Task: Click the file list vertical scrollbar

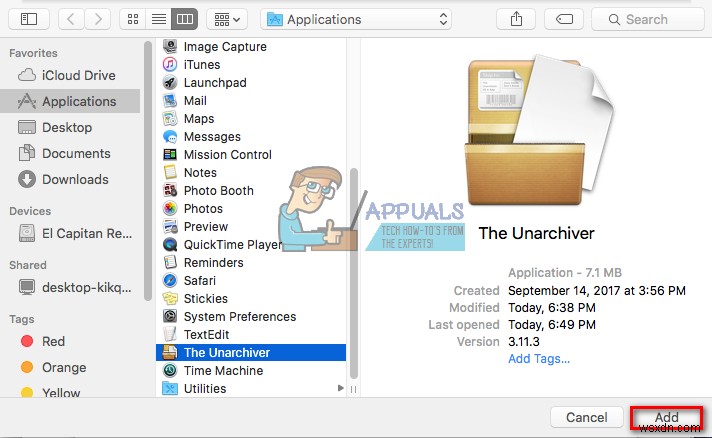Action: pos(354,274)
